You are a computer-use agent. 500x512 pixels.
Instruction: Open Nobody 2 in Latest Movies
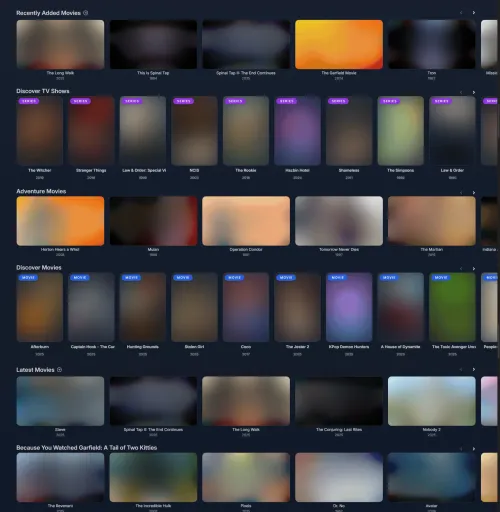coord(432,401)
